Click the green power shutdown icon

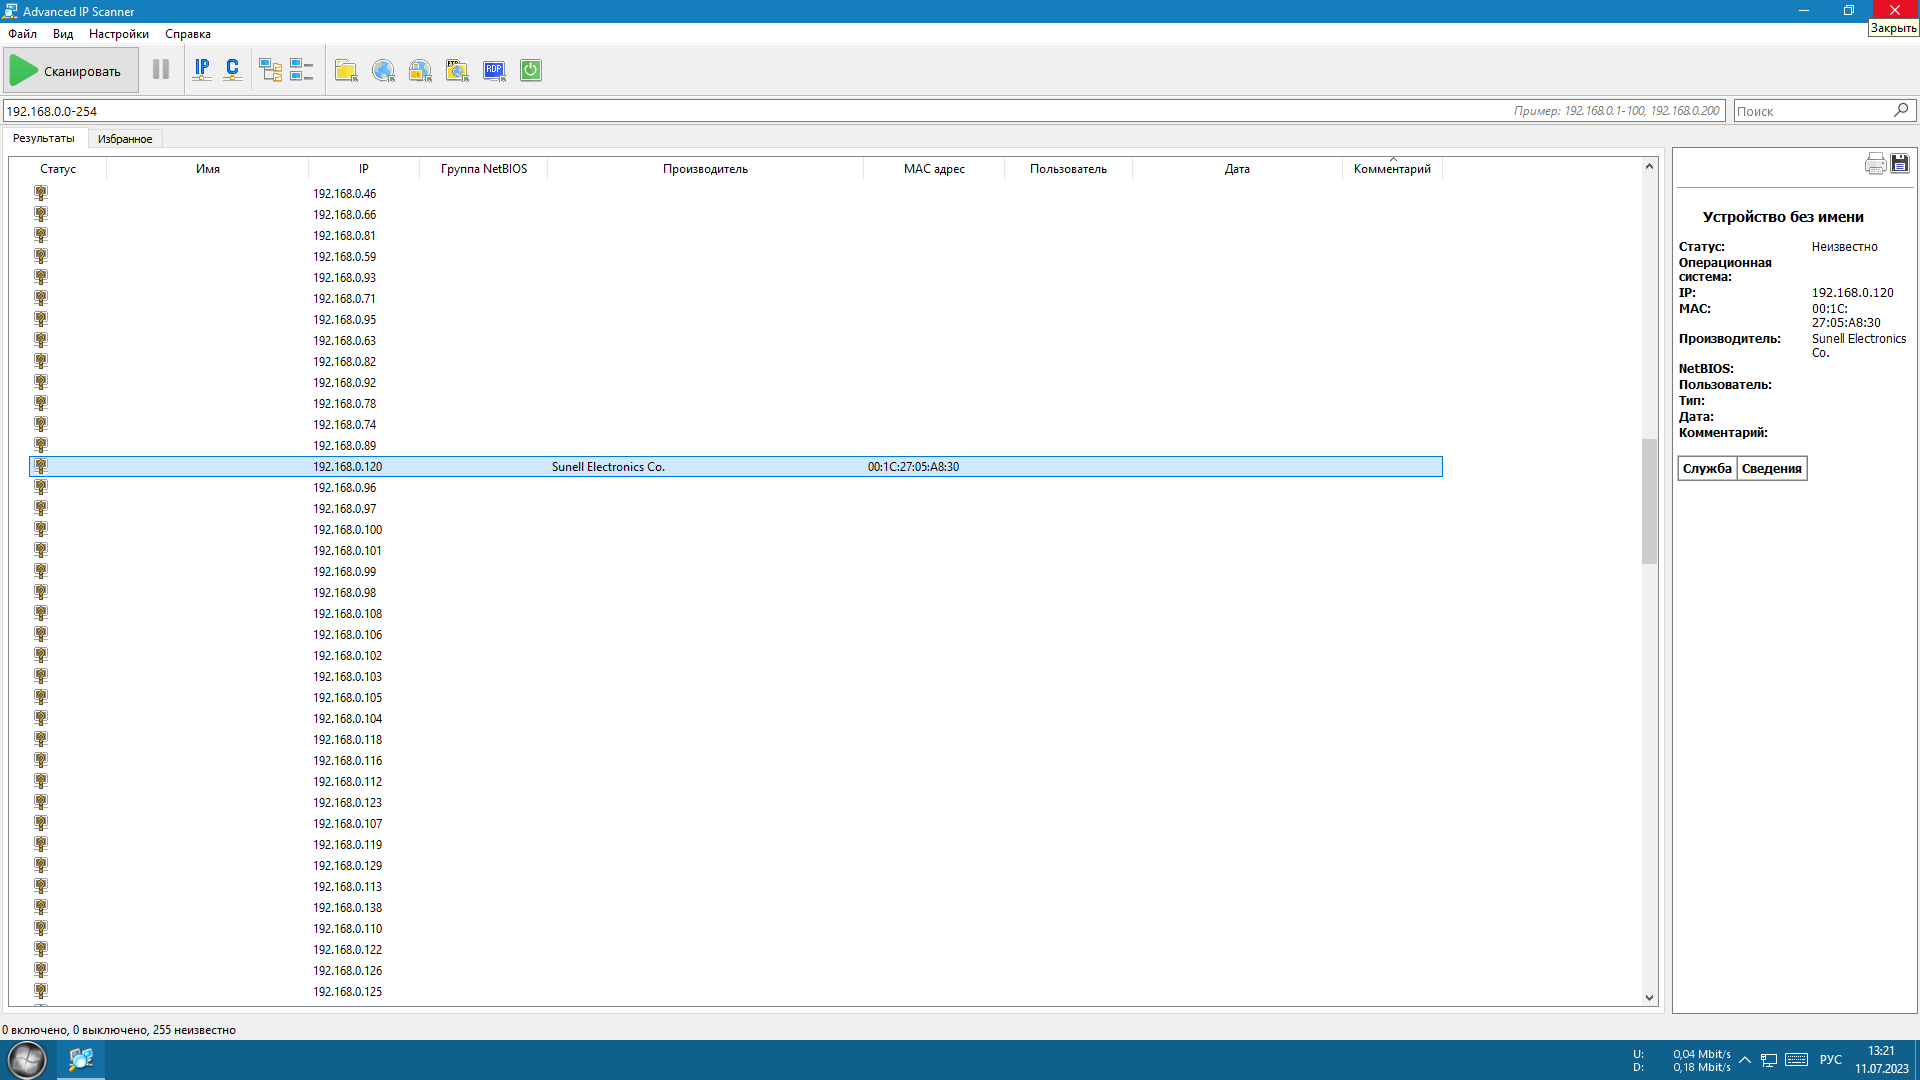531,70
